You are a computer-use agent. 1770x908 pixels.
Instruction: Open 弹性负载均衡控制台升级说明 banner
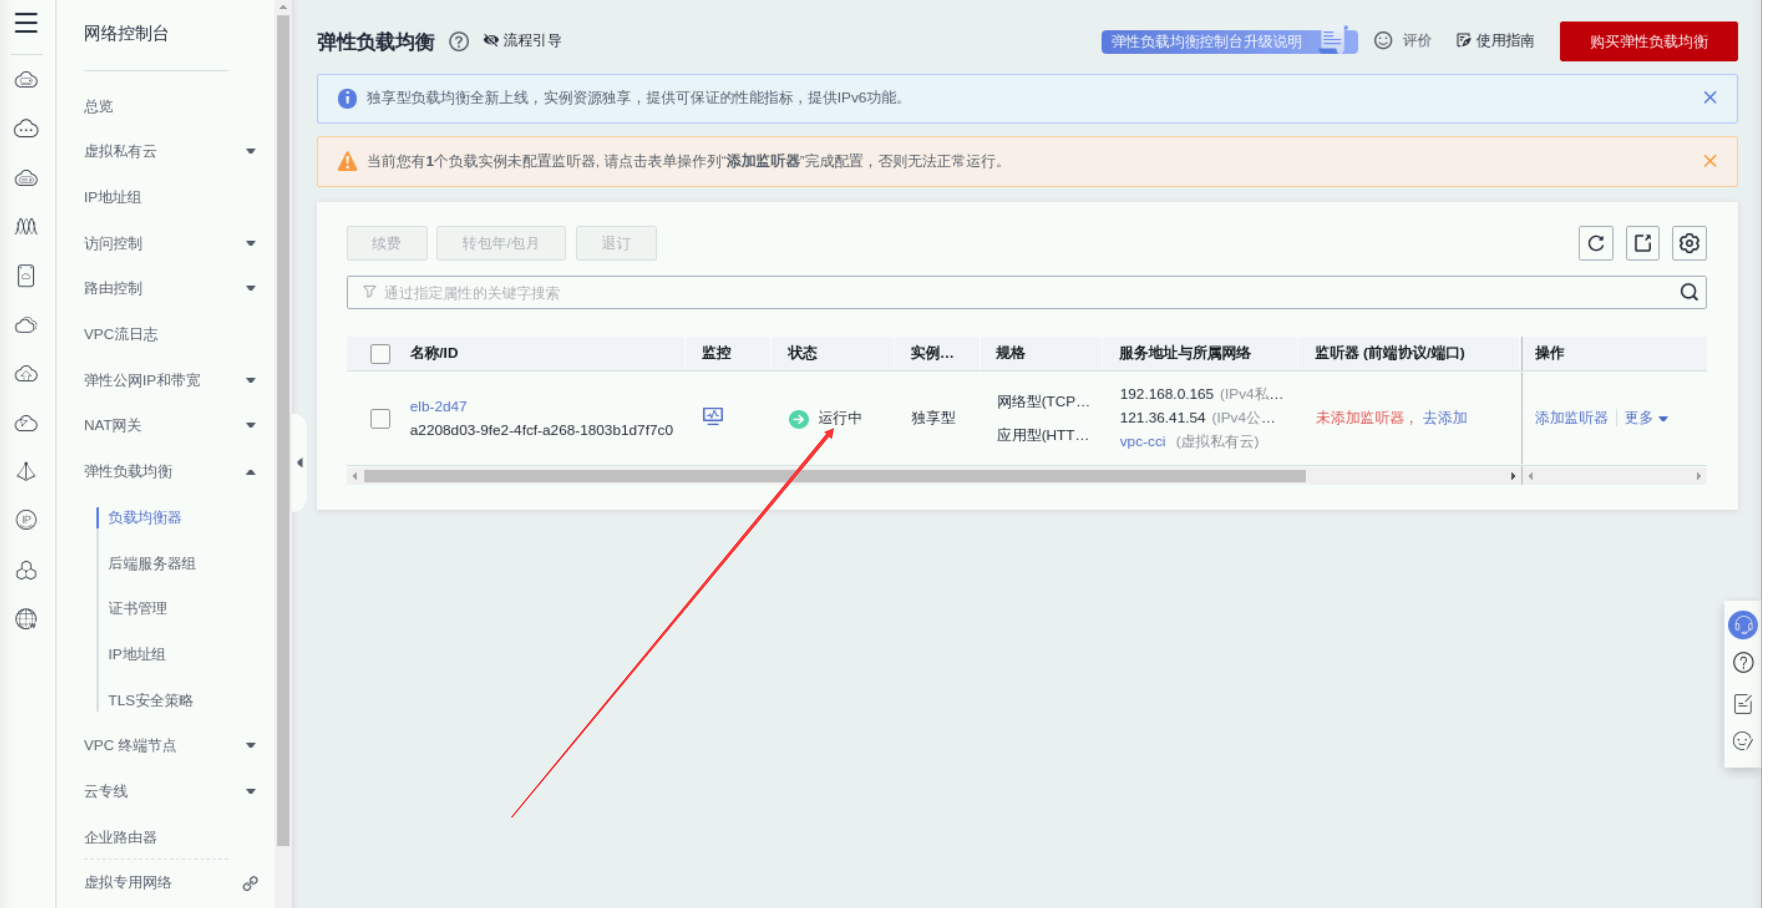tap(1229, 41)
